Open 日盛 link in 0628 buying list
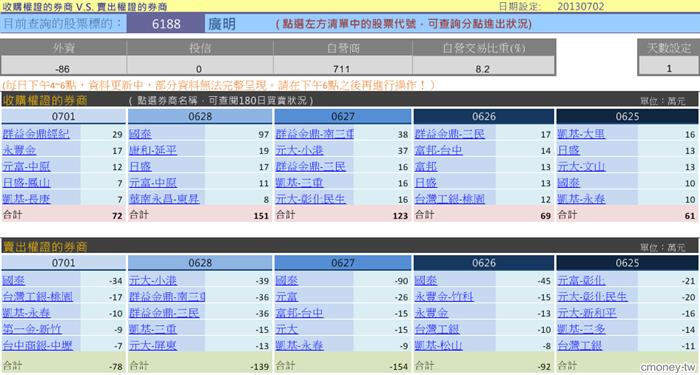This screenshot has width=700, height=375. tap(140, 167)
